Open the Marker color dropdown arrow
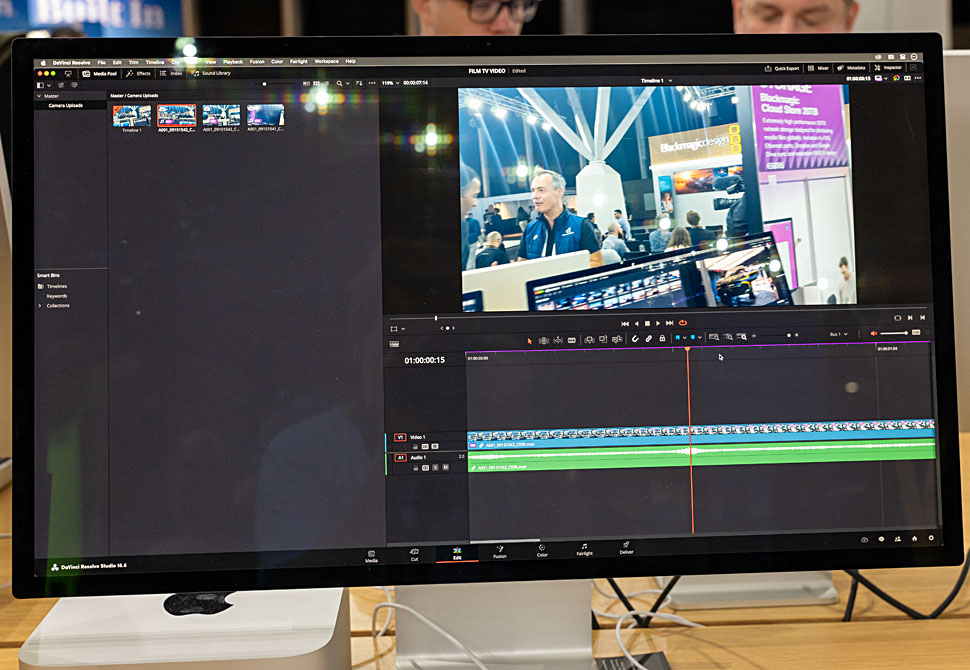 point(700,338)
